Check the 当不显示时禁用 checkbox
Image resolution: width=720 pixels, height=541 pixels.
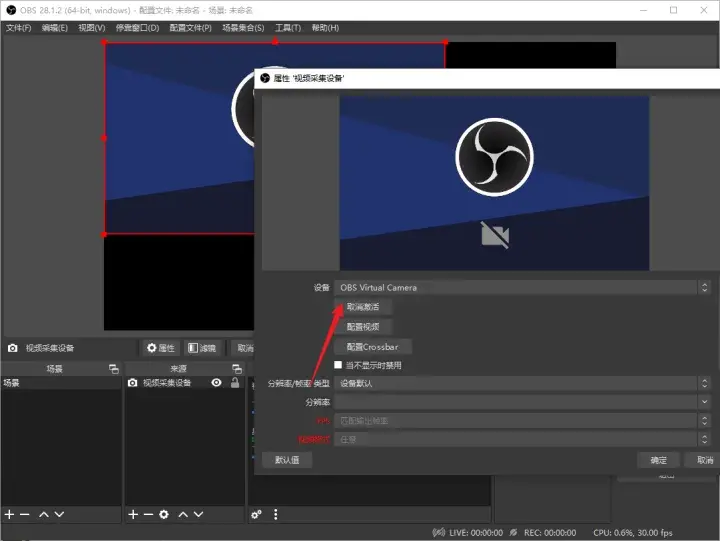pyautogui.click(x=338, y=366)
